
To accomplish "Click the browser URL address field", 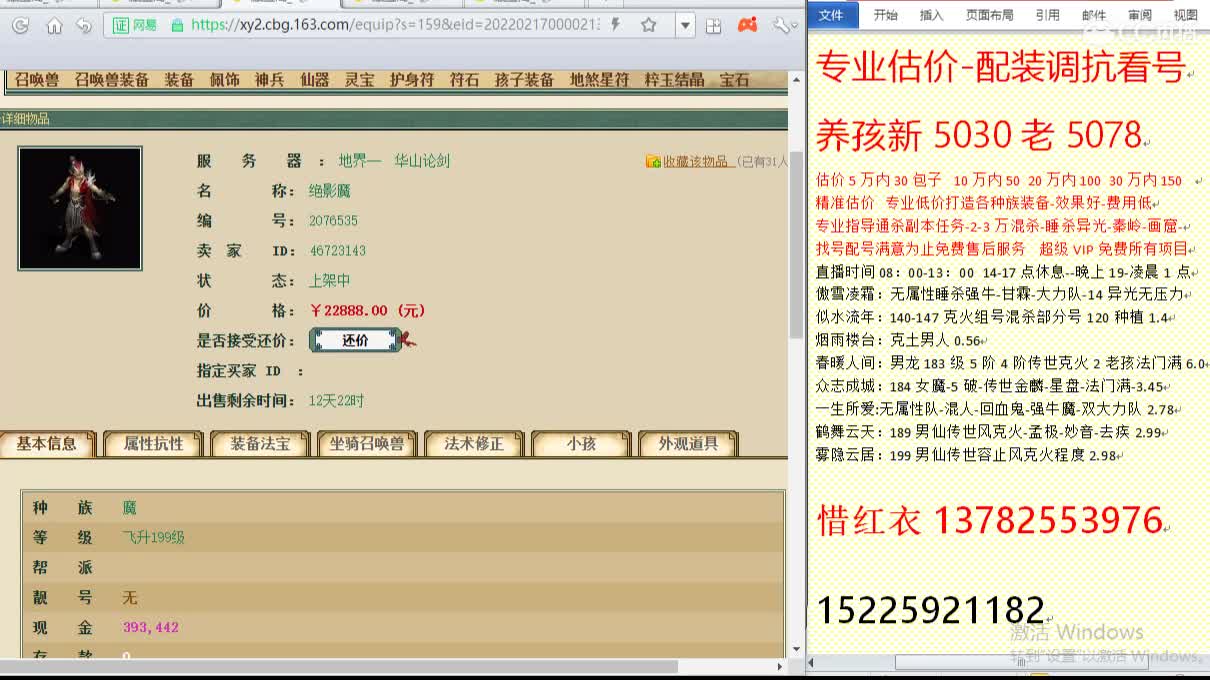I will point(395,25).
